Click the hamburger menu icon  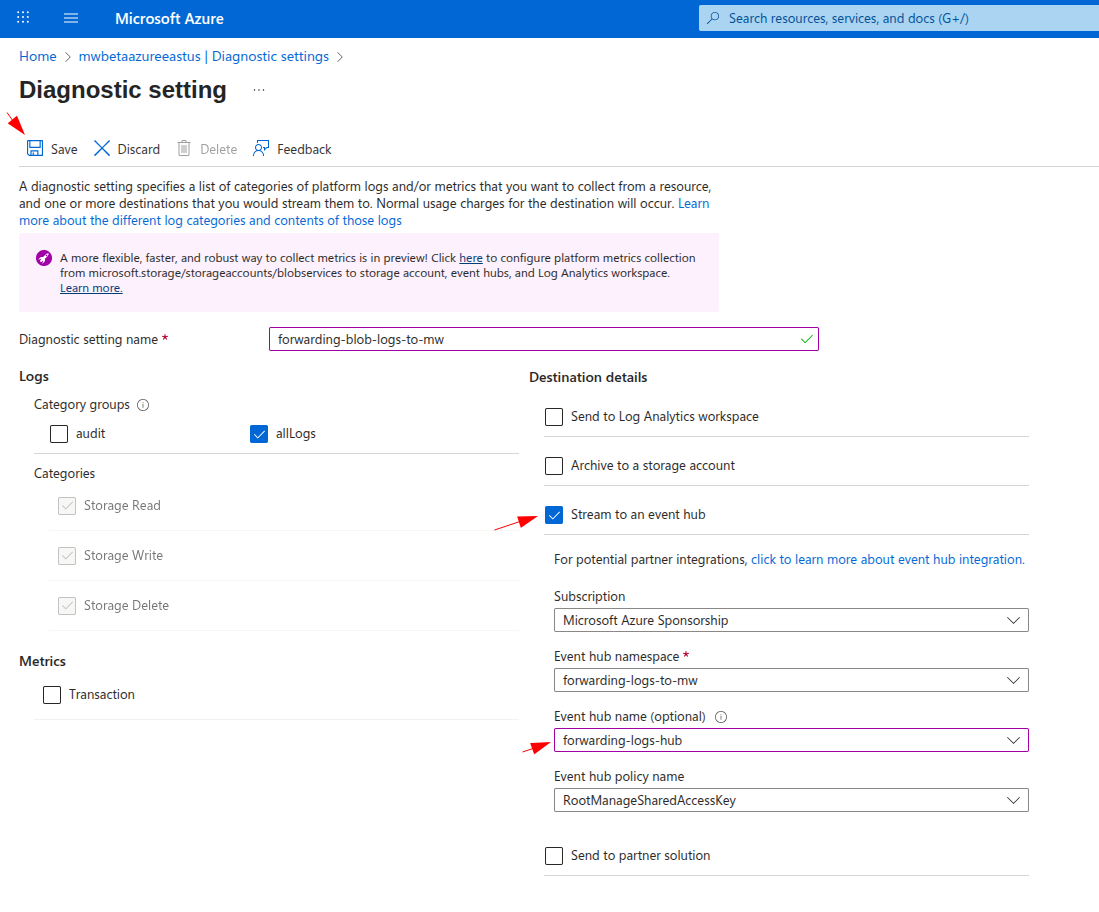click(x=70, y=17)
